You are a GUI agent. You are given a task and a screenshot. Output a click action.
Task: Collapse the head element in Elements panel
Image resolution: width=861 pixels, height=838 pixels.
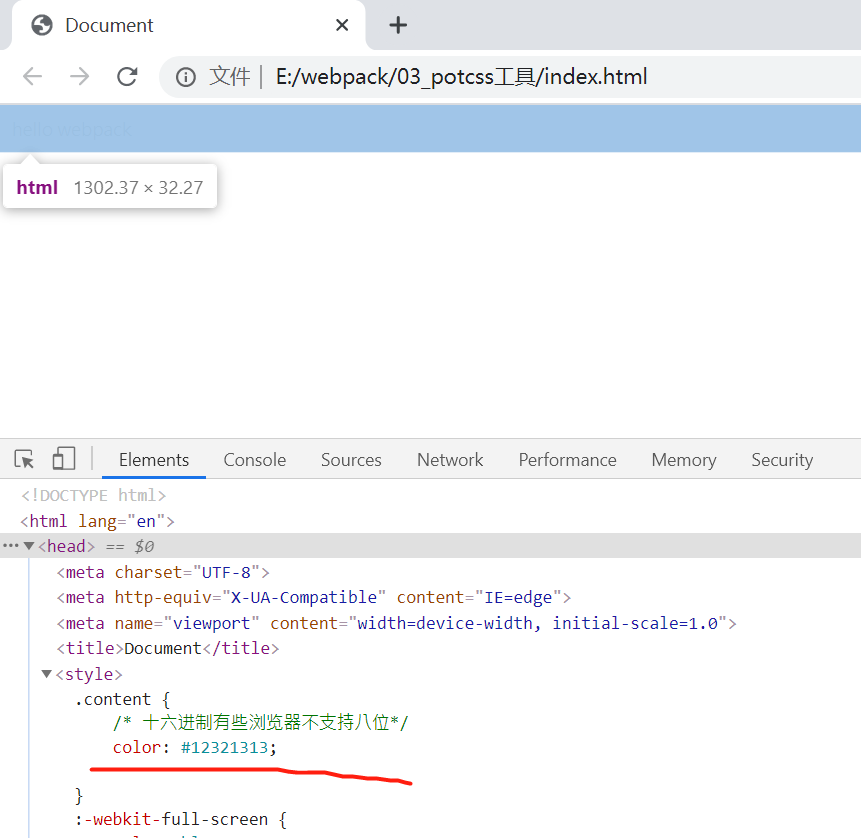click(x=29, y=545)
